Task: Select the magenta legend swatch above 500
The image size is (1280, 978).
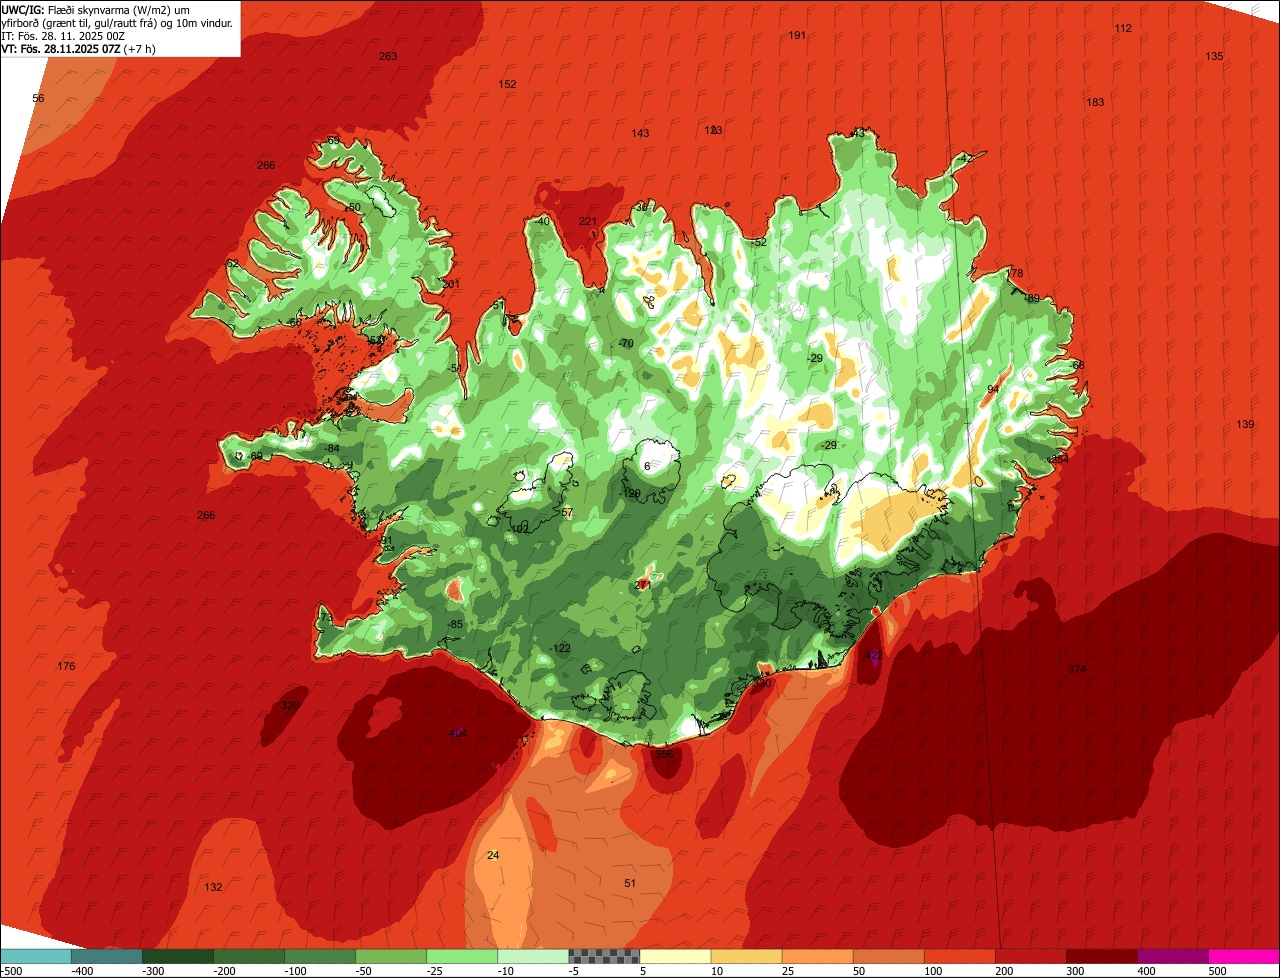Action: pos(1244,956)
